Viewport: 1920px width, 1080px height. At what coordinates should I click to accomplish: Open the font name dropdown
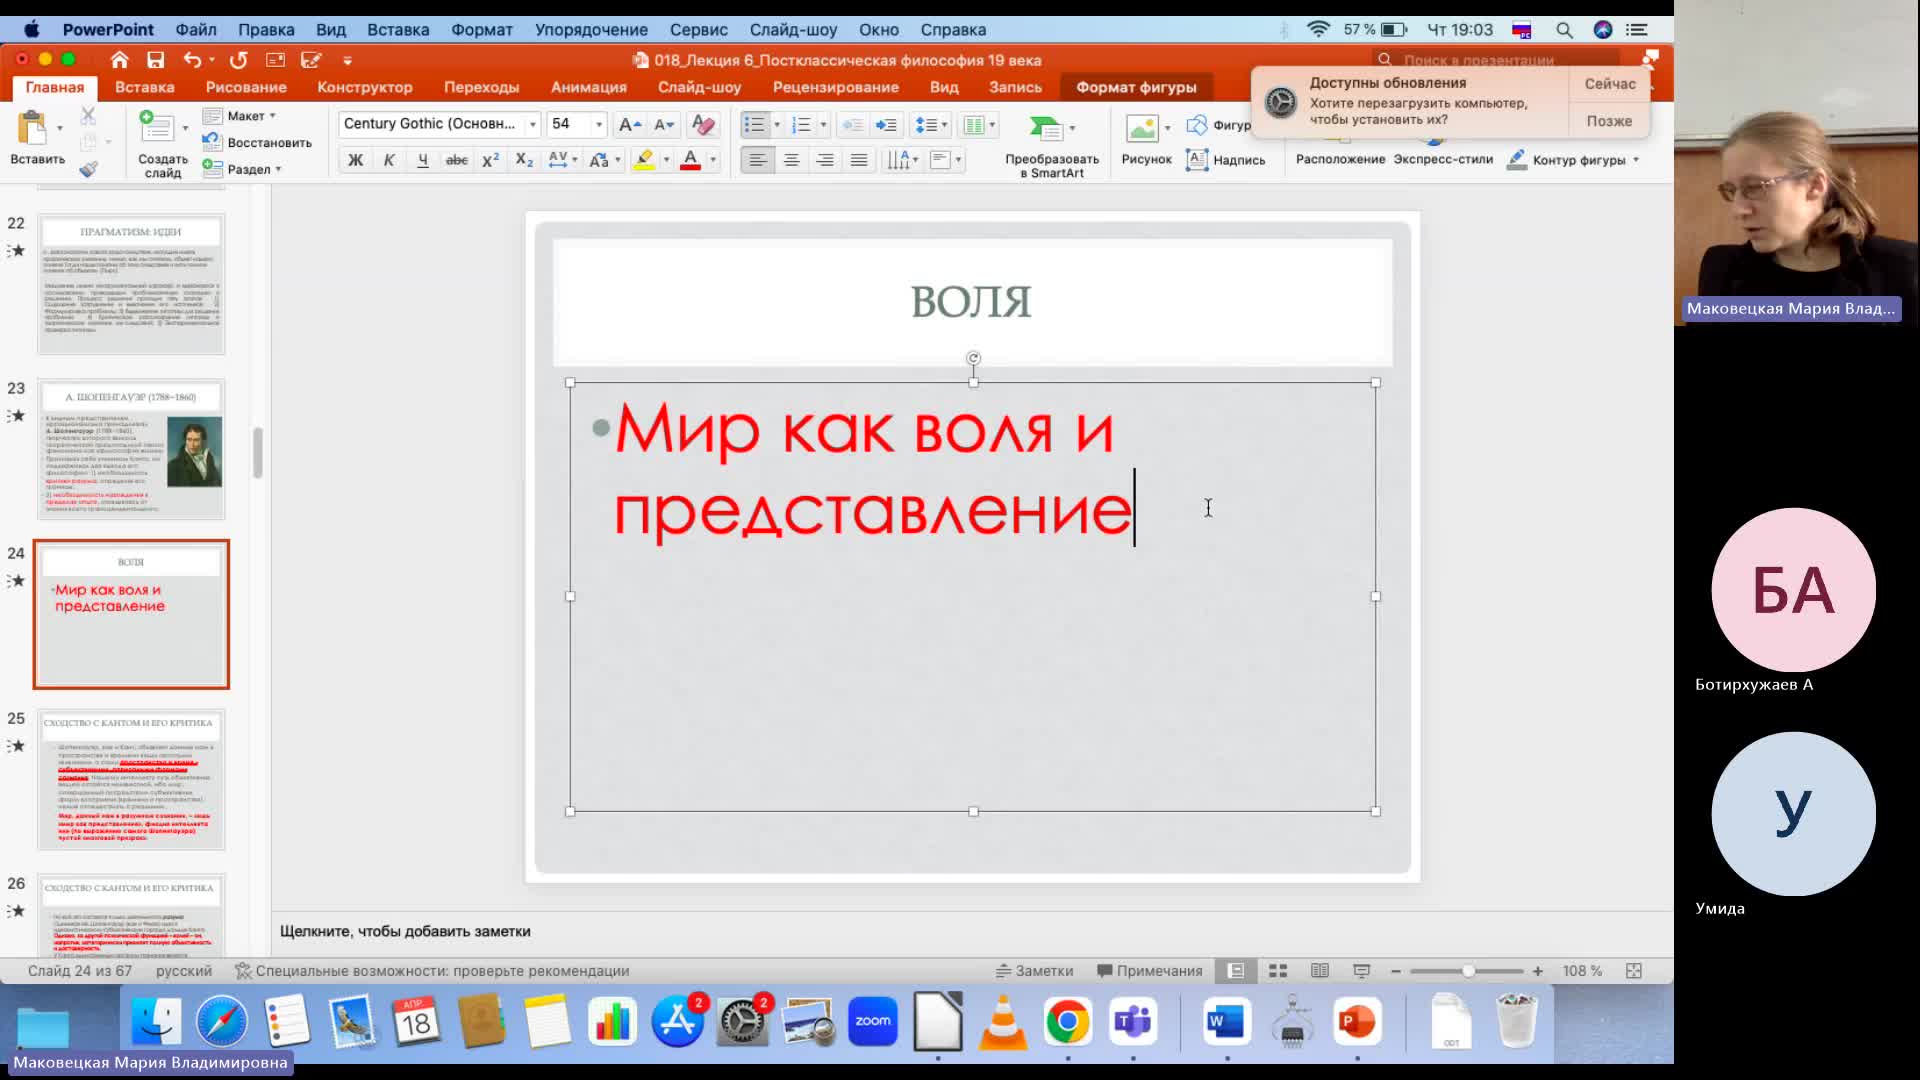tap(532, 124)
